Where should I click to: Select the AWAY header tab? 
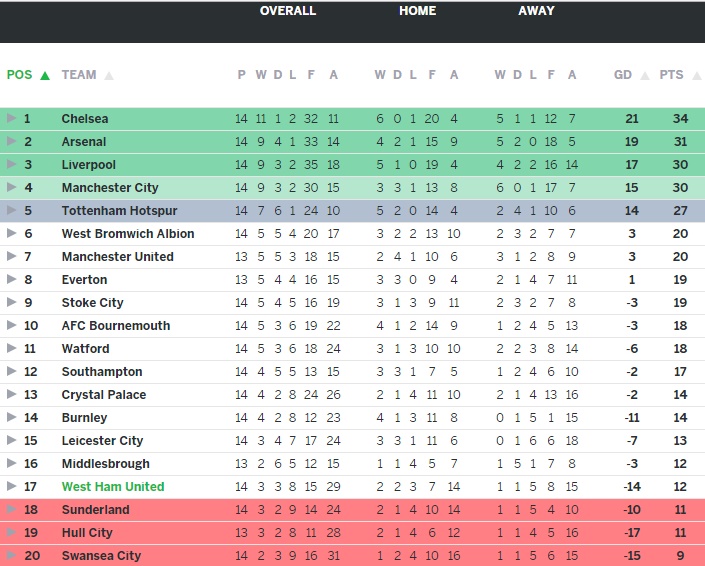pos(536,11)
